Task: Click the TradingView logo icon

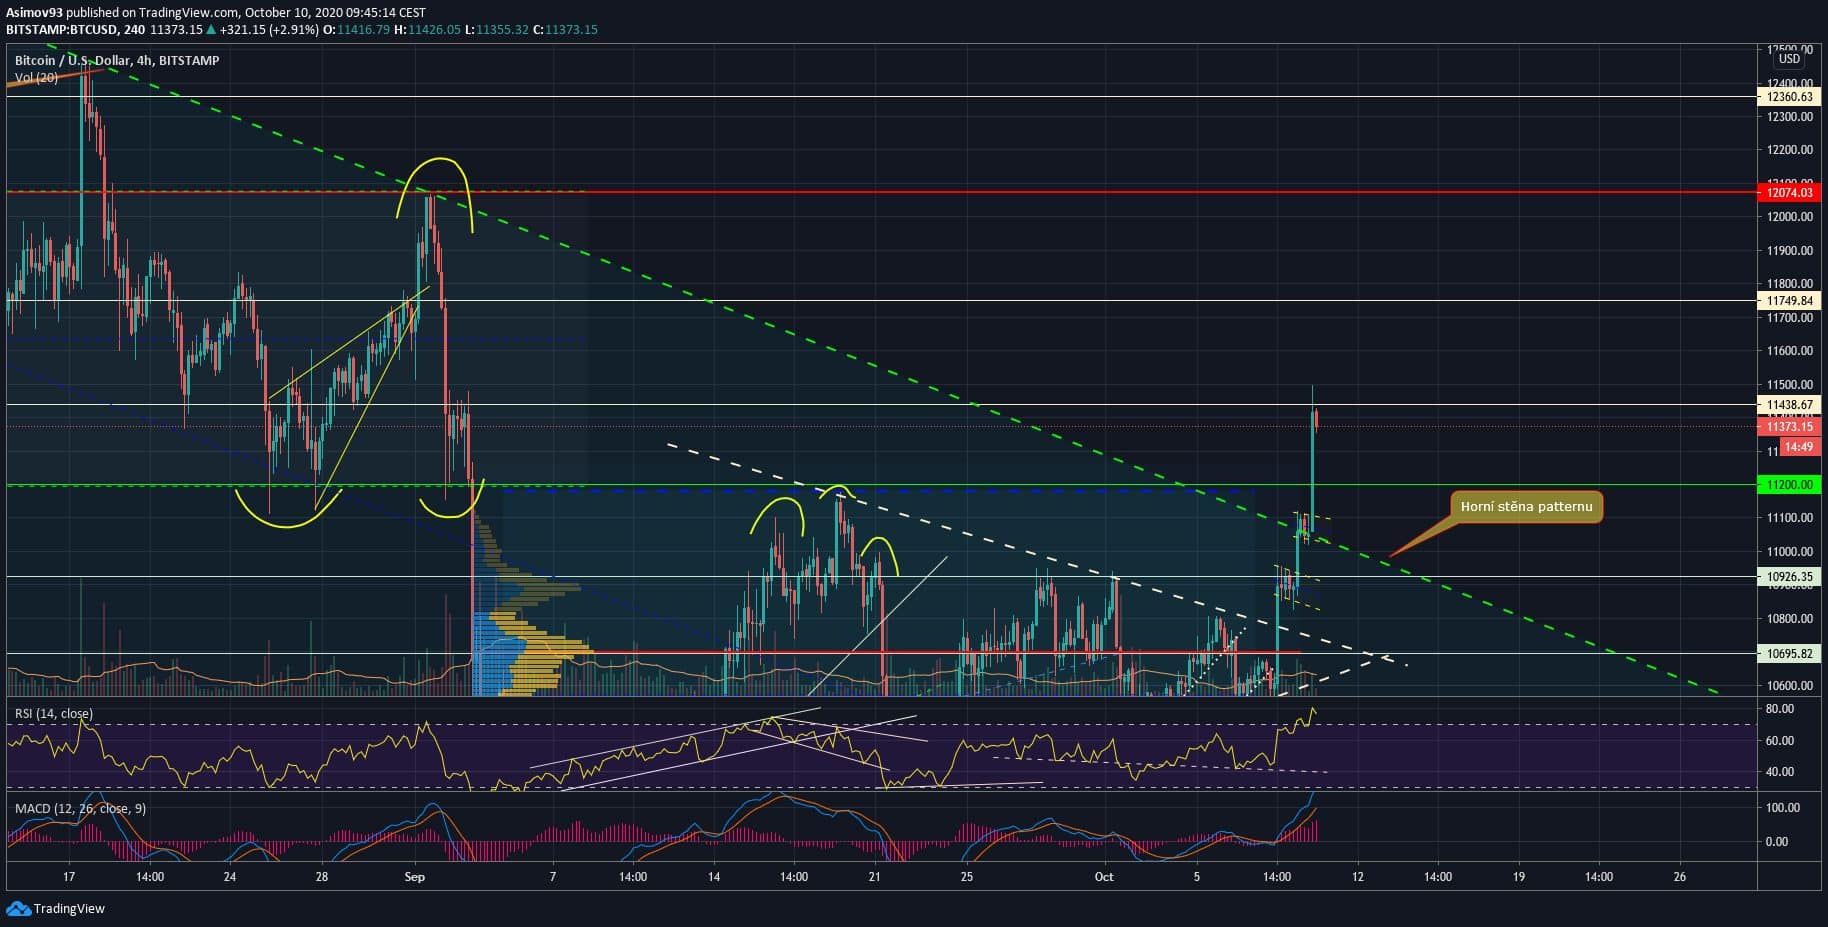Action: (x=18, y=908)
